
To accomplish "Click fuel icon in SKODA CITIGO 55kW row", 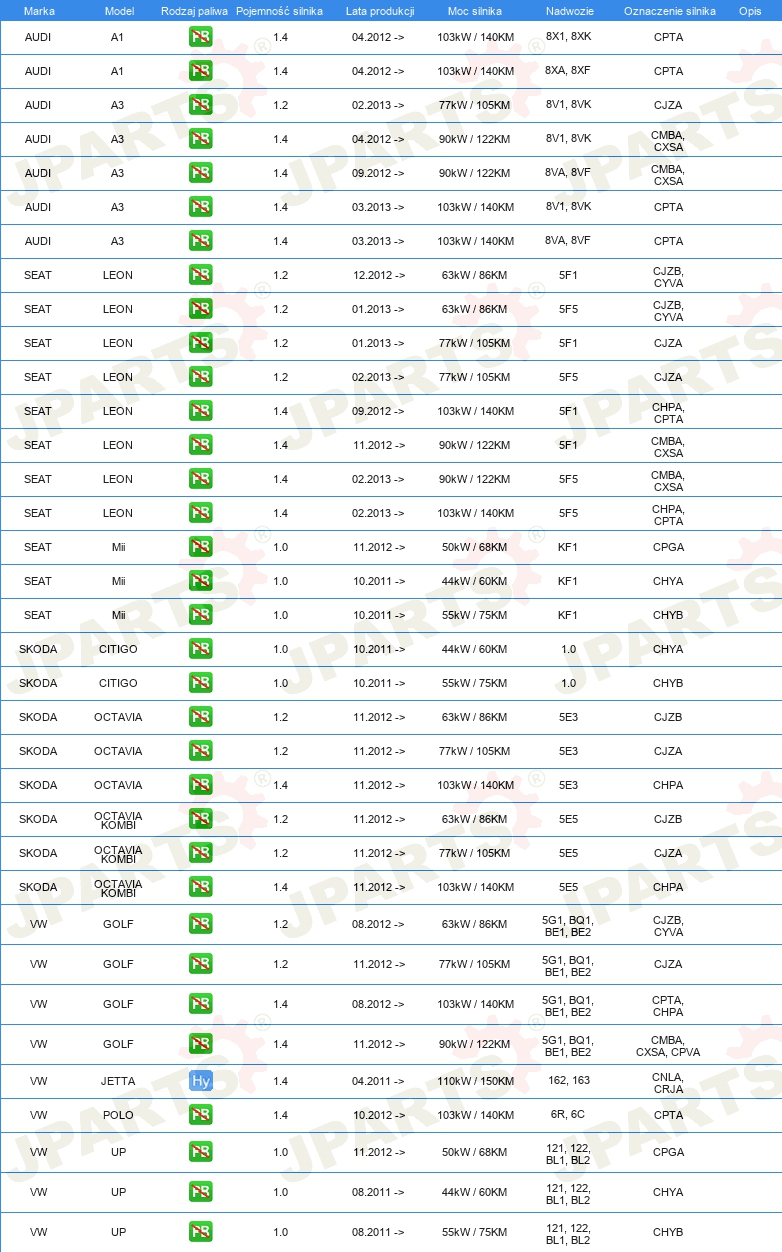I will (x=200, y=683).
